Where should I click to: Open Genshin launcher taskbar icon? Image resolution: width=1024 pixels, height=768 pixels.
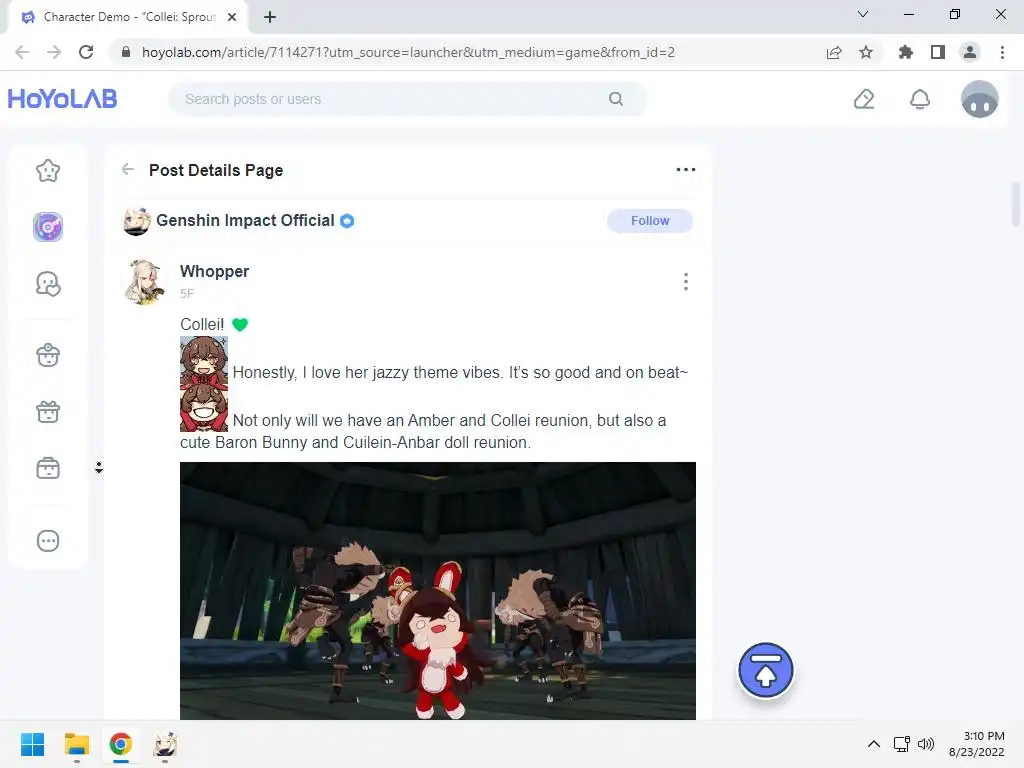point(165,744)
